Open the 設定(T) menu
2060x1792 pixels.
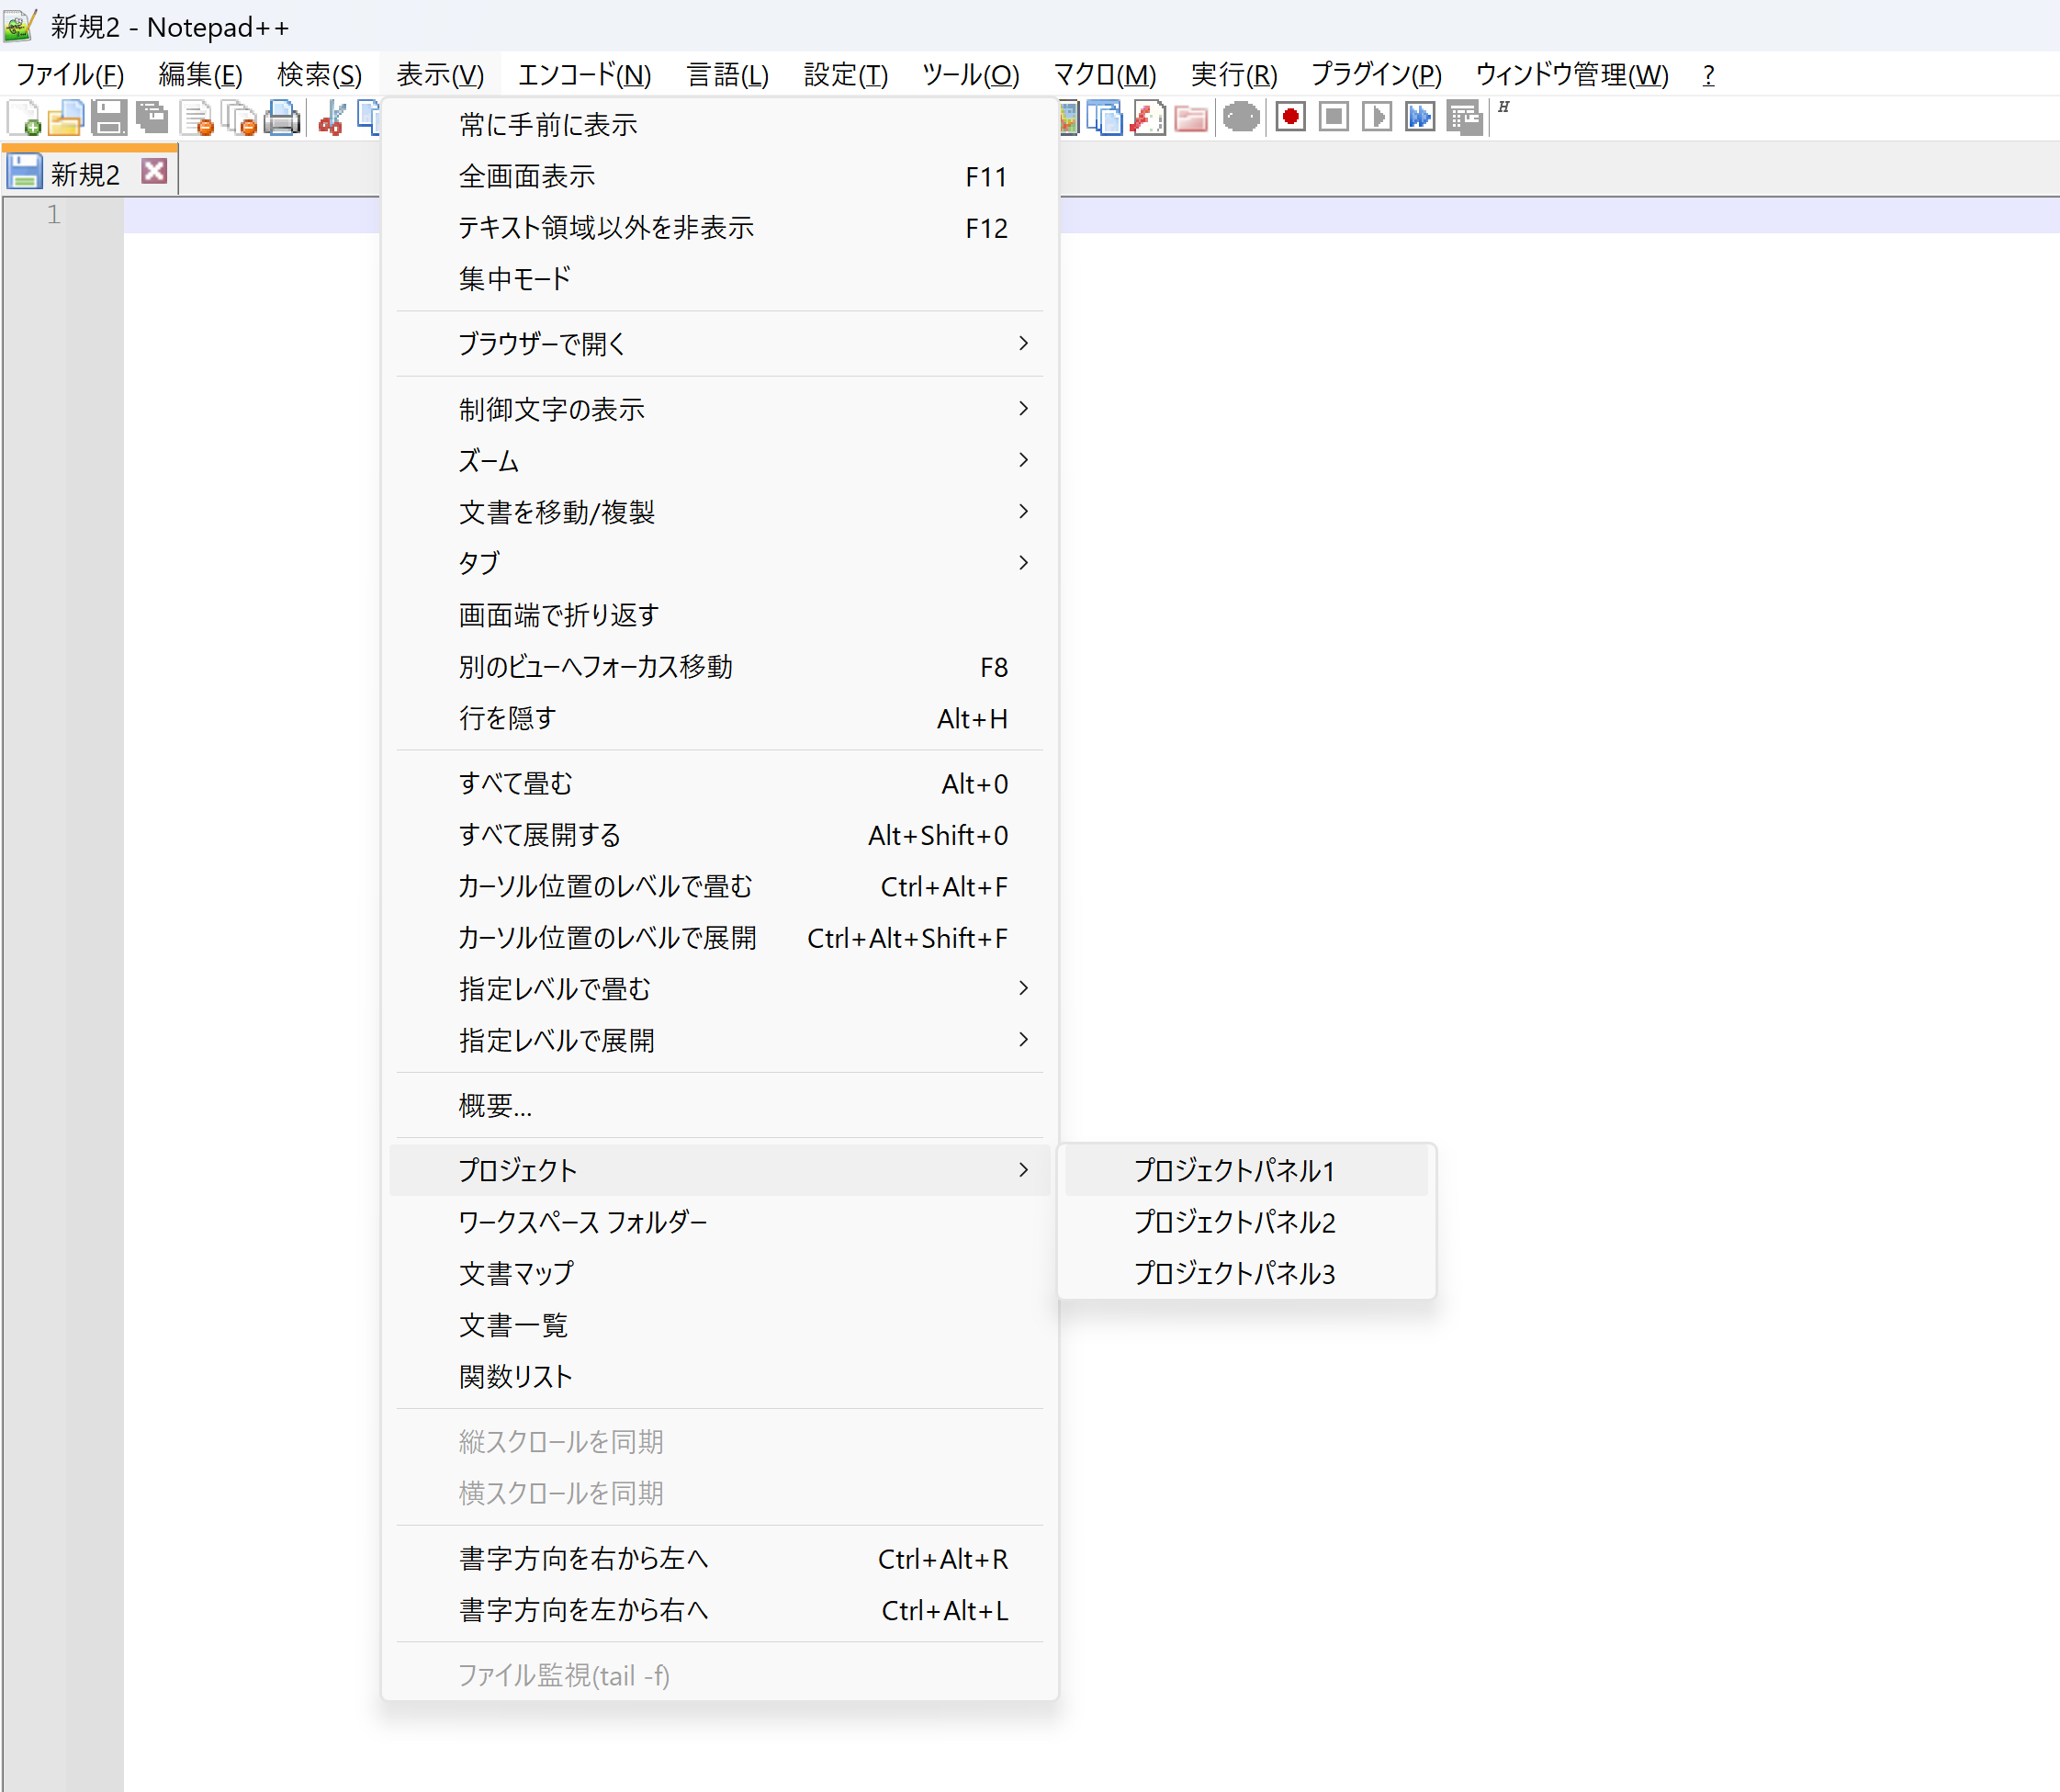[845, 75]
